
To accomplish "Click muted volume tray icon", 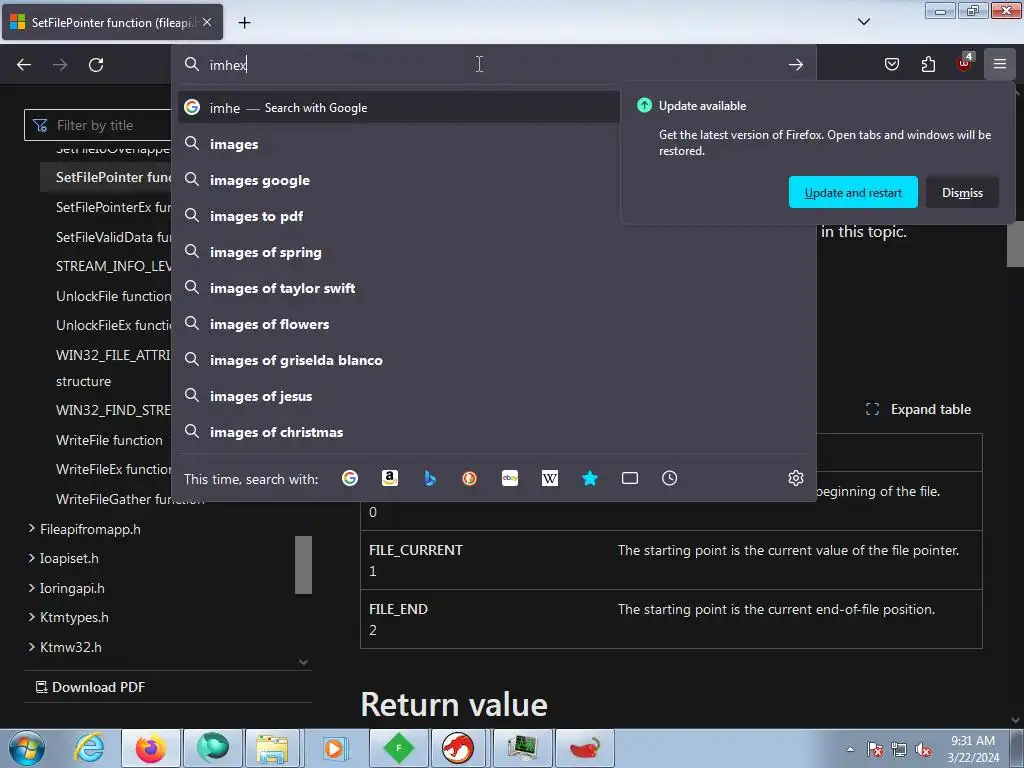I will 923,749.
